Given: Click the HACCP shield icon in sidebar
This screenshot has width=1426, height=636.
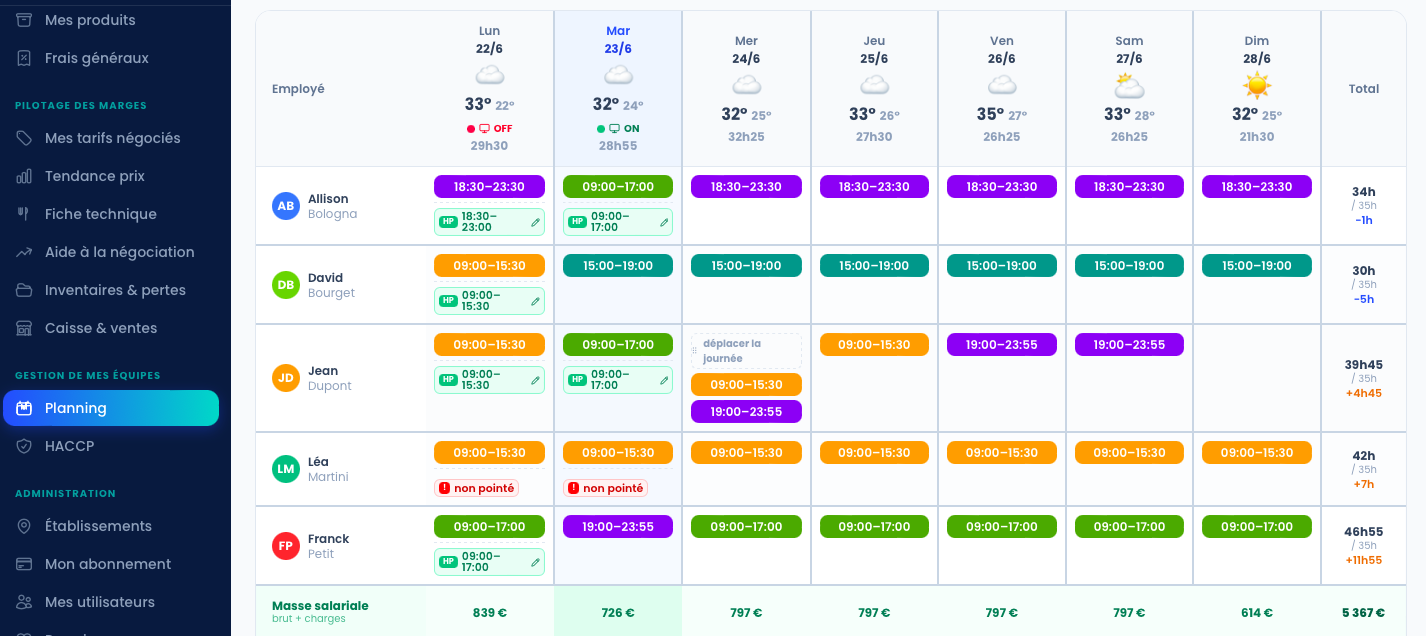Looking at the screenshot, I should tap(24, 446).
